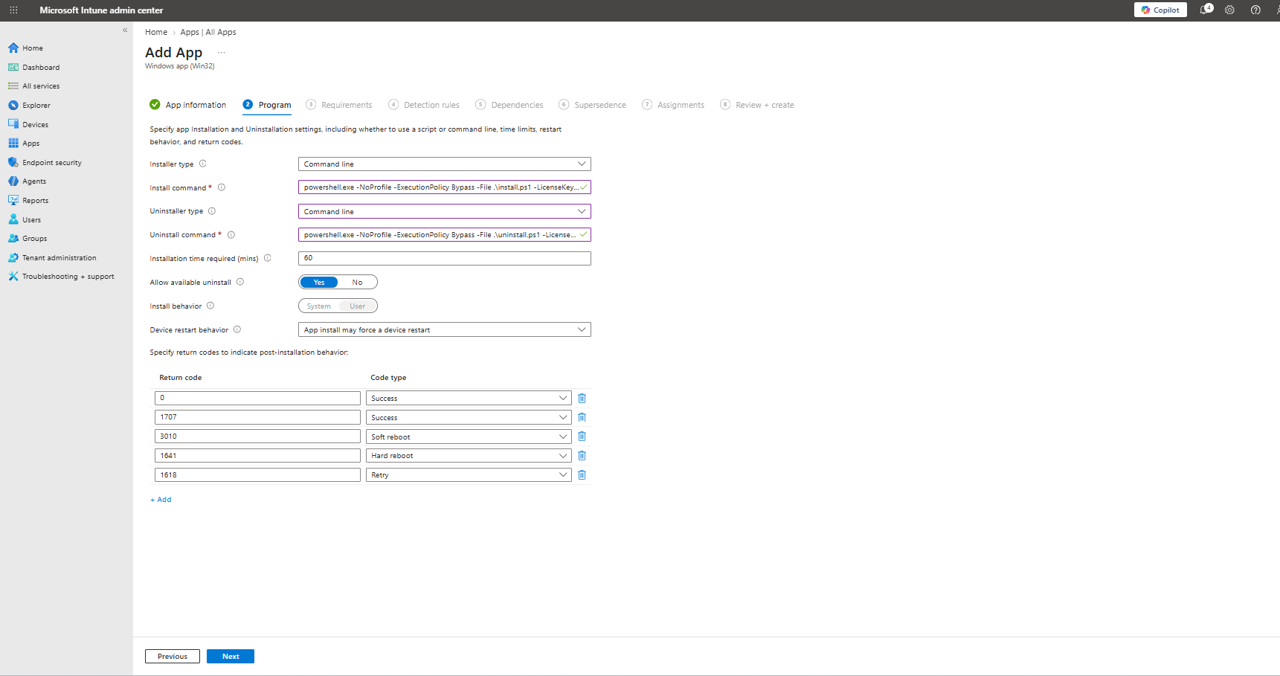1280x676 pixels.
Task: Go to the App information step
Action: [188, 105]
